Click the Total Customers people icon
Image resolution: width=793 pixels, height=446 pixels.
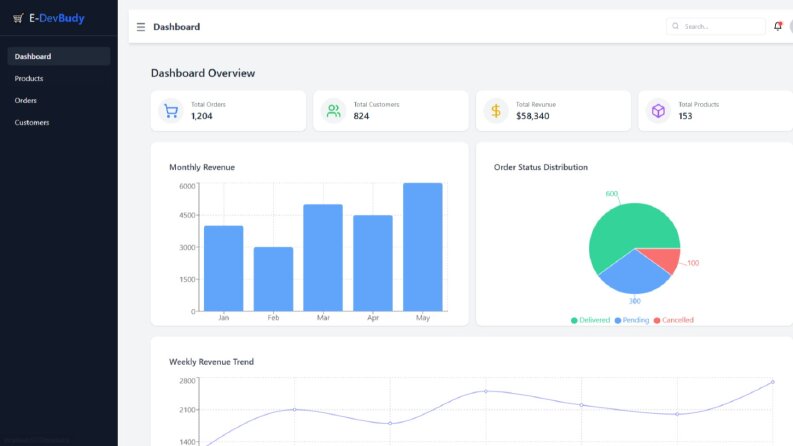coord(333,111)
